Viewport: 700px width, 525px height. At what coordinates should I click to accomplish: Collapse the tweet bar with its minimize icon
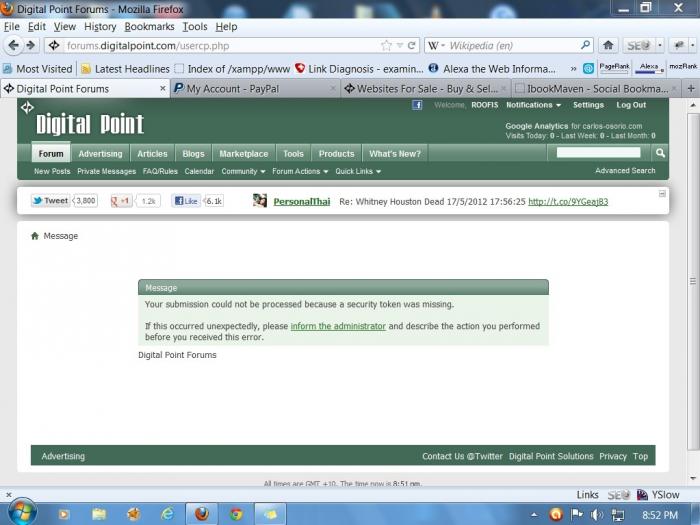(662, 193)
